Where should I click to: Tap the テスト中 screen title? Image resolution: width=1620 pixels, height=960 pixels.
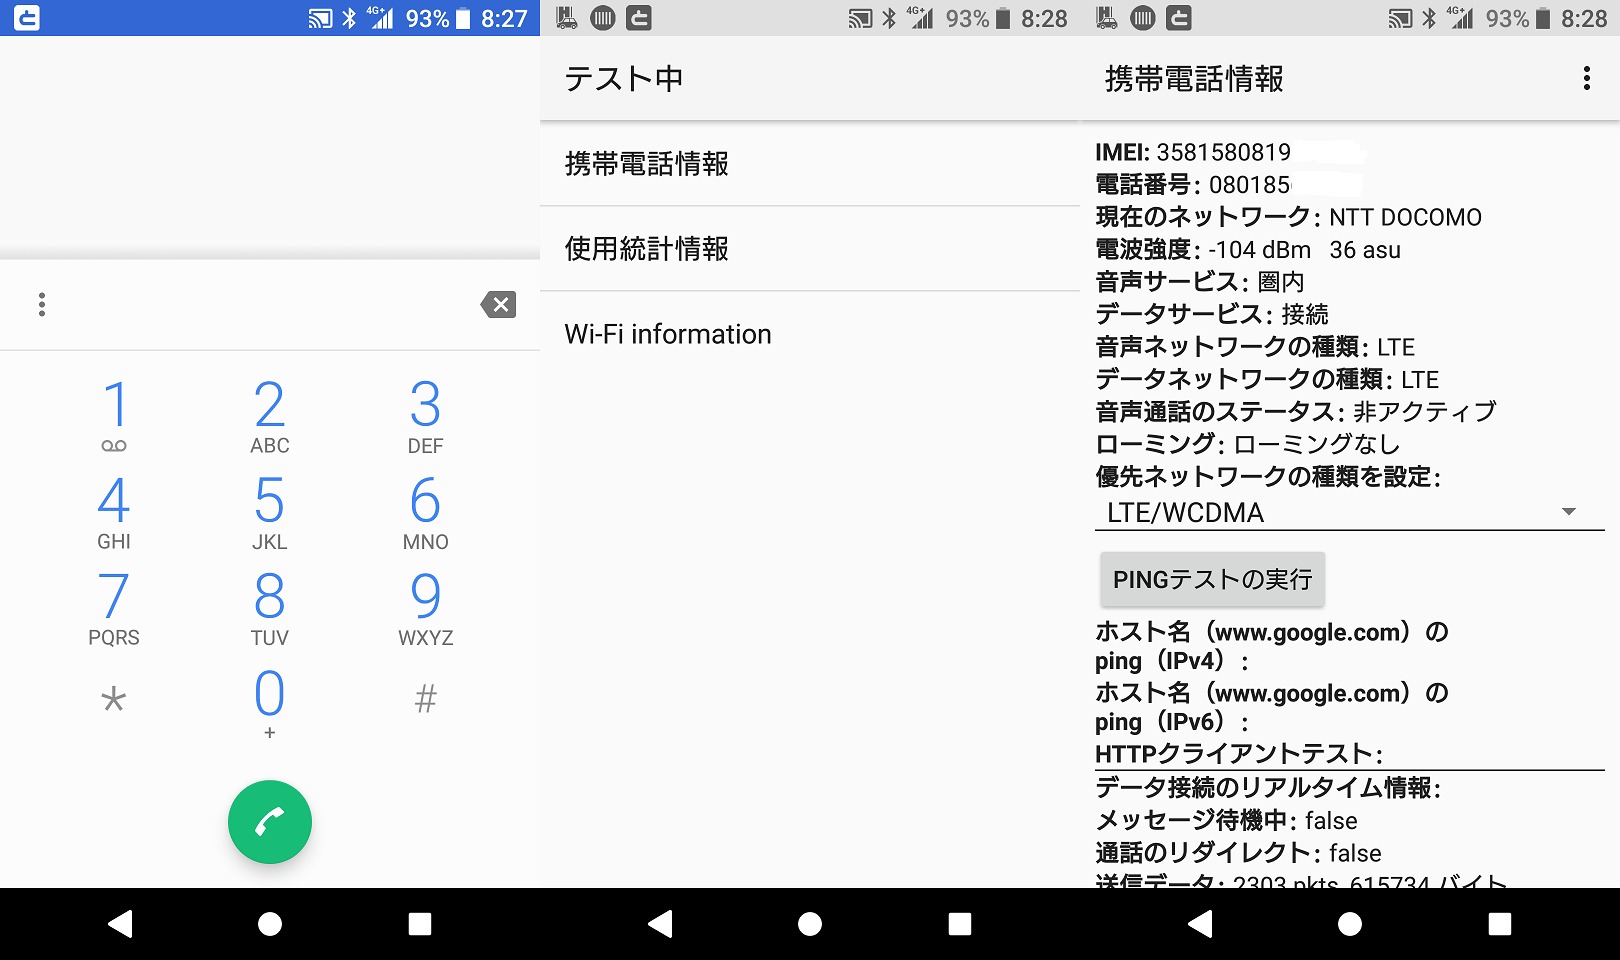[624, 79]
